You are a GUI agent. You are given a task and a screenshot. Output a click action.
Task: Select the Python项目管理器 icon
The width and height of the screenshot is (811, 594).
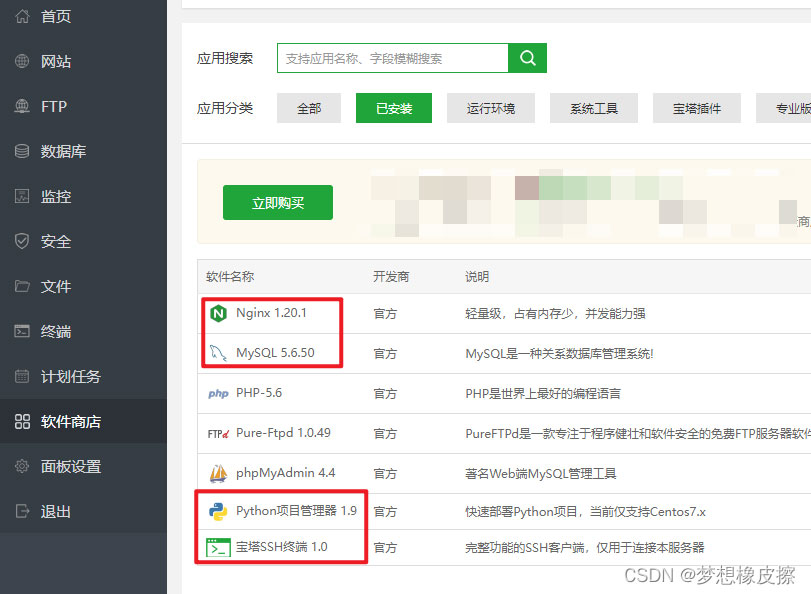coord(218,512)
